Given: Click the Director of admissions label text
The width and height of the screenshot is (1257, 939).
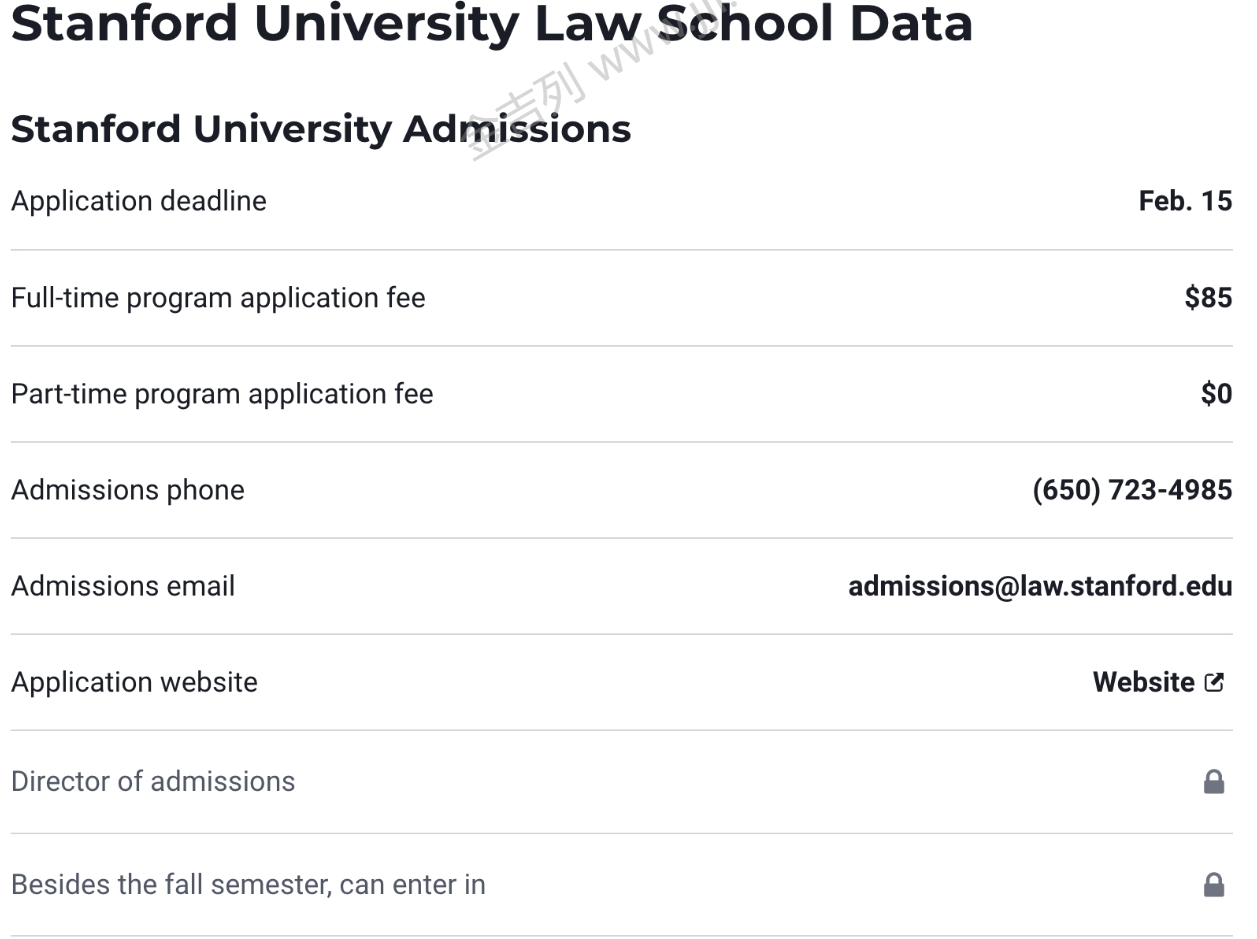Looking at the screenshot, I should tap(153, 781).
